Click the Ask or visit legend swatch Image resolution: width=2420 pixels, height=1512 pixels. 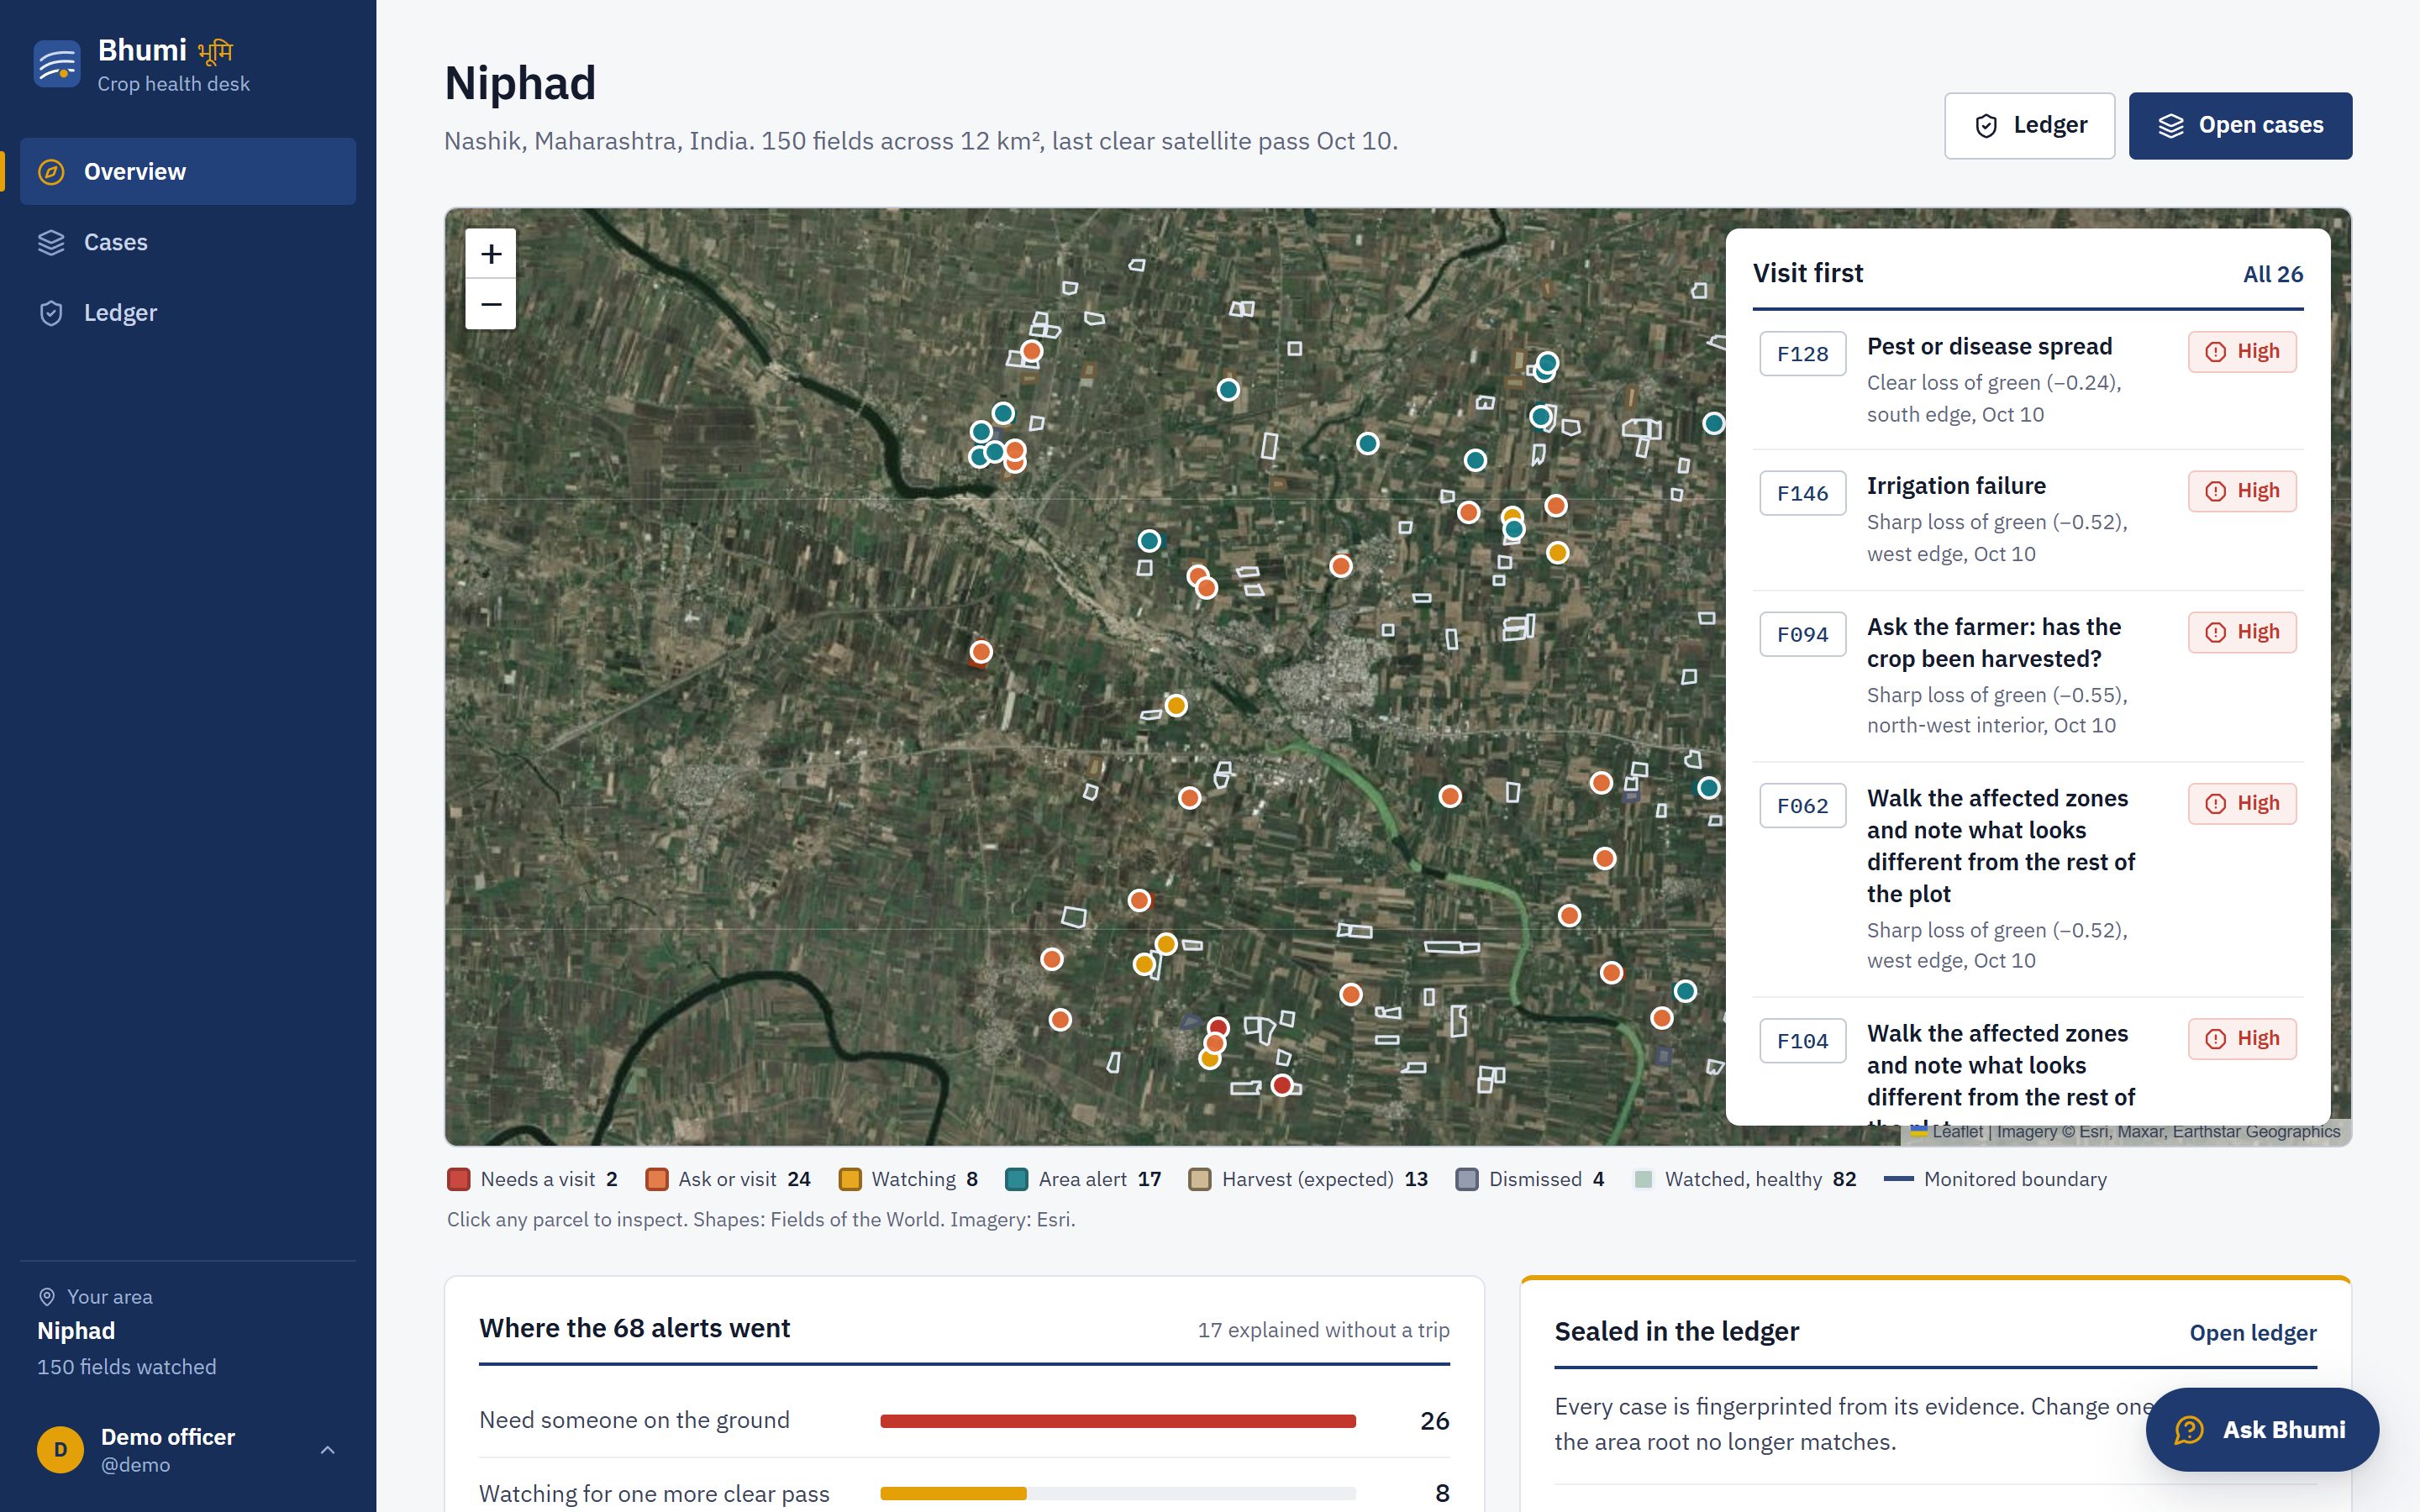[x=657, y=1179]
